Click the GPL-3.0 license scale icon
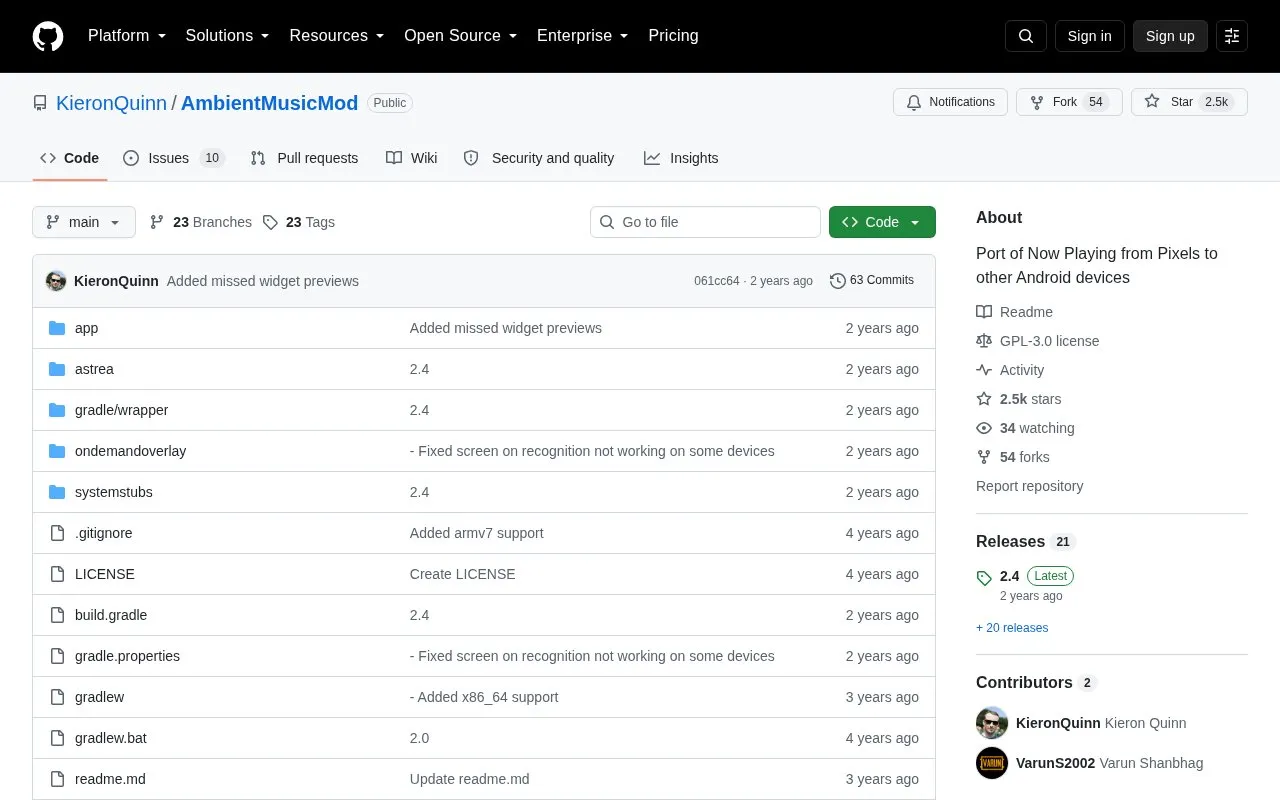This screenshot has height=800, width=1280. pyautogui.click(x=984, y=341)
